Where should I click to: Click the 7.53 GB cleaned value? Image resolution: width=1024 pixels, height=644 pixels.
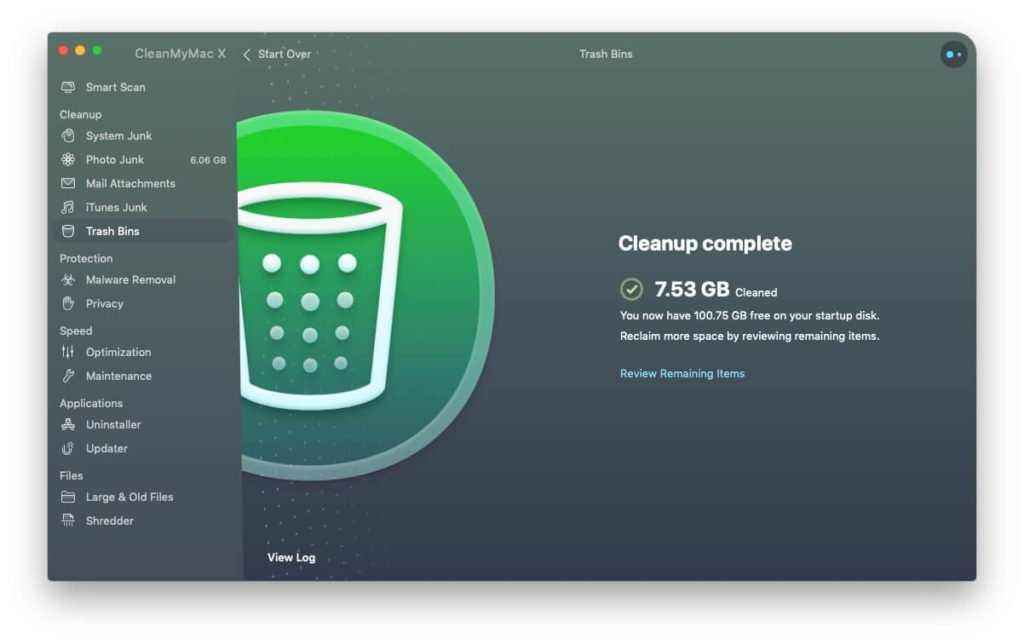pyautogui.click(x=692, y=289)
